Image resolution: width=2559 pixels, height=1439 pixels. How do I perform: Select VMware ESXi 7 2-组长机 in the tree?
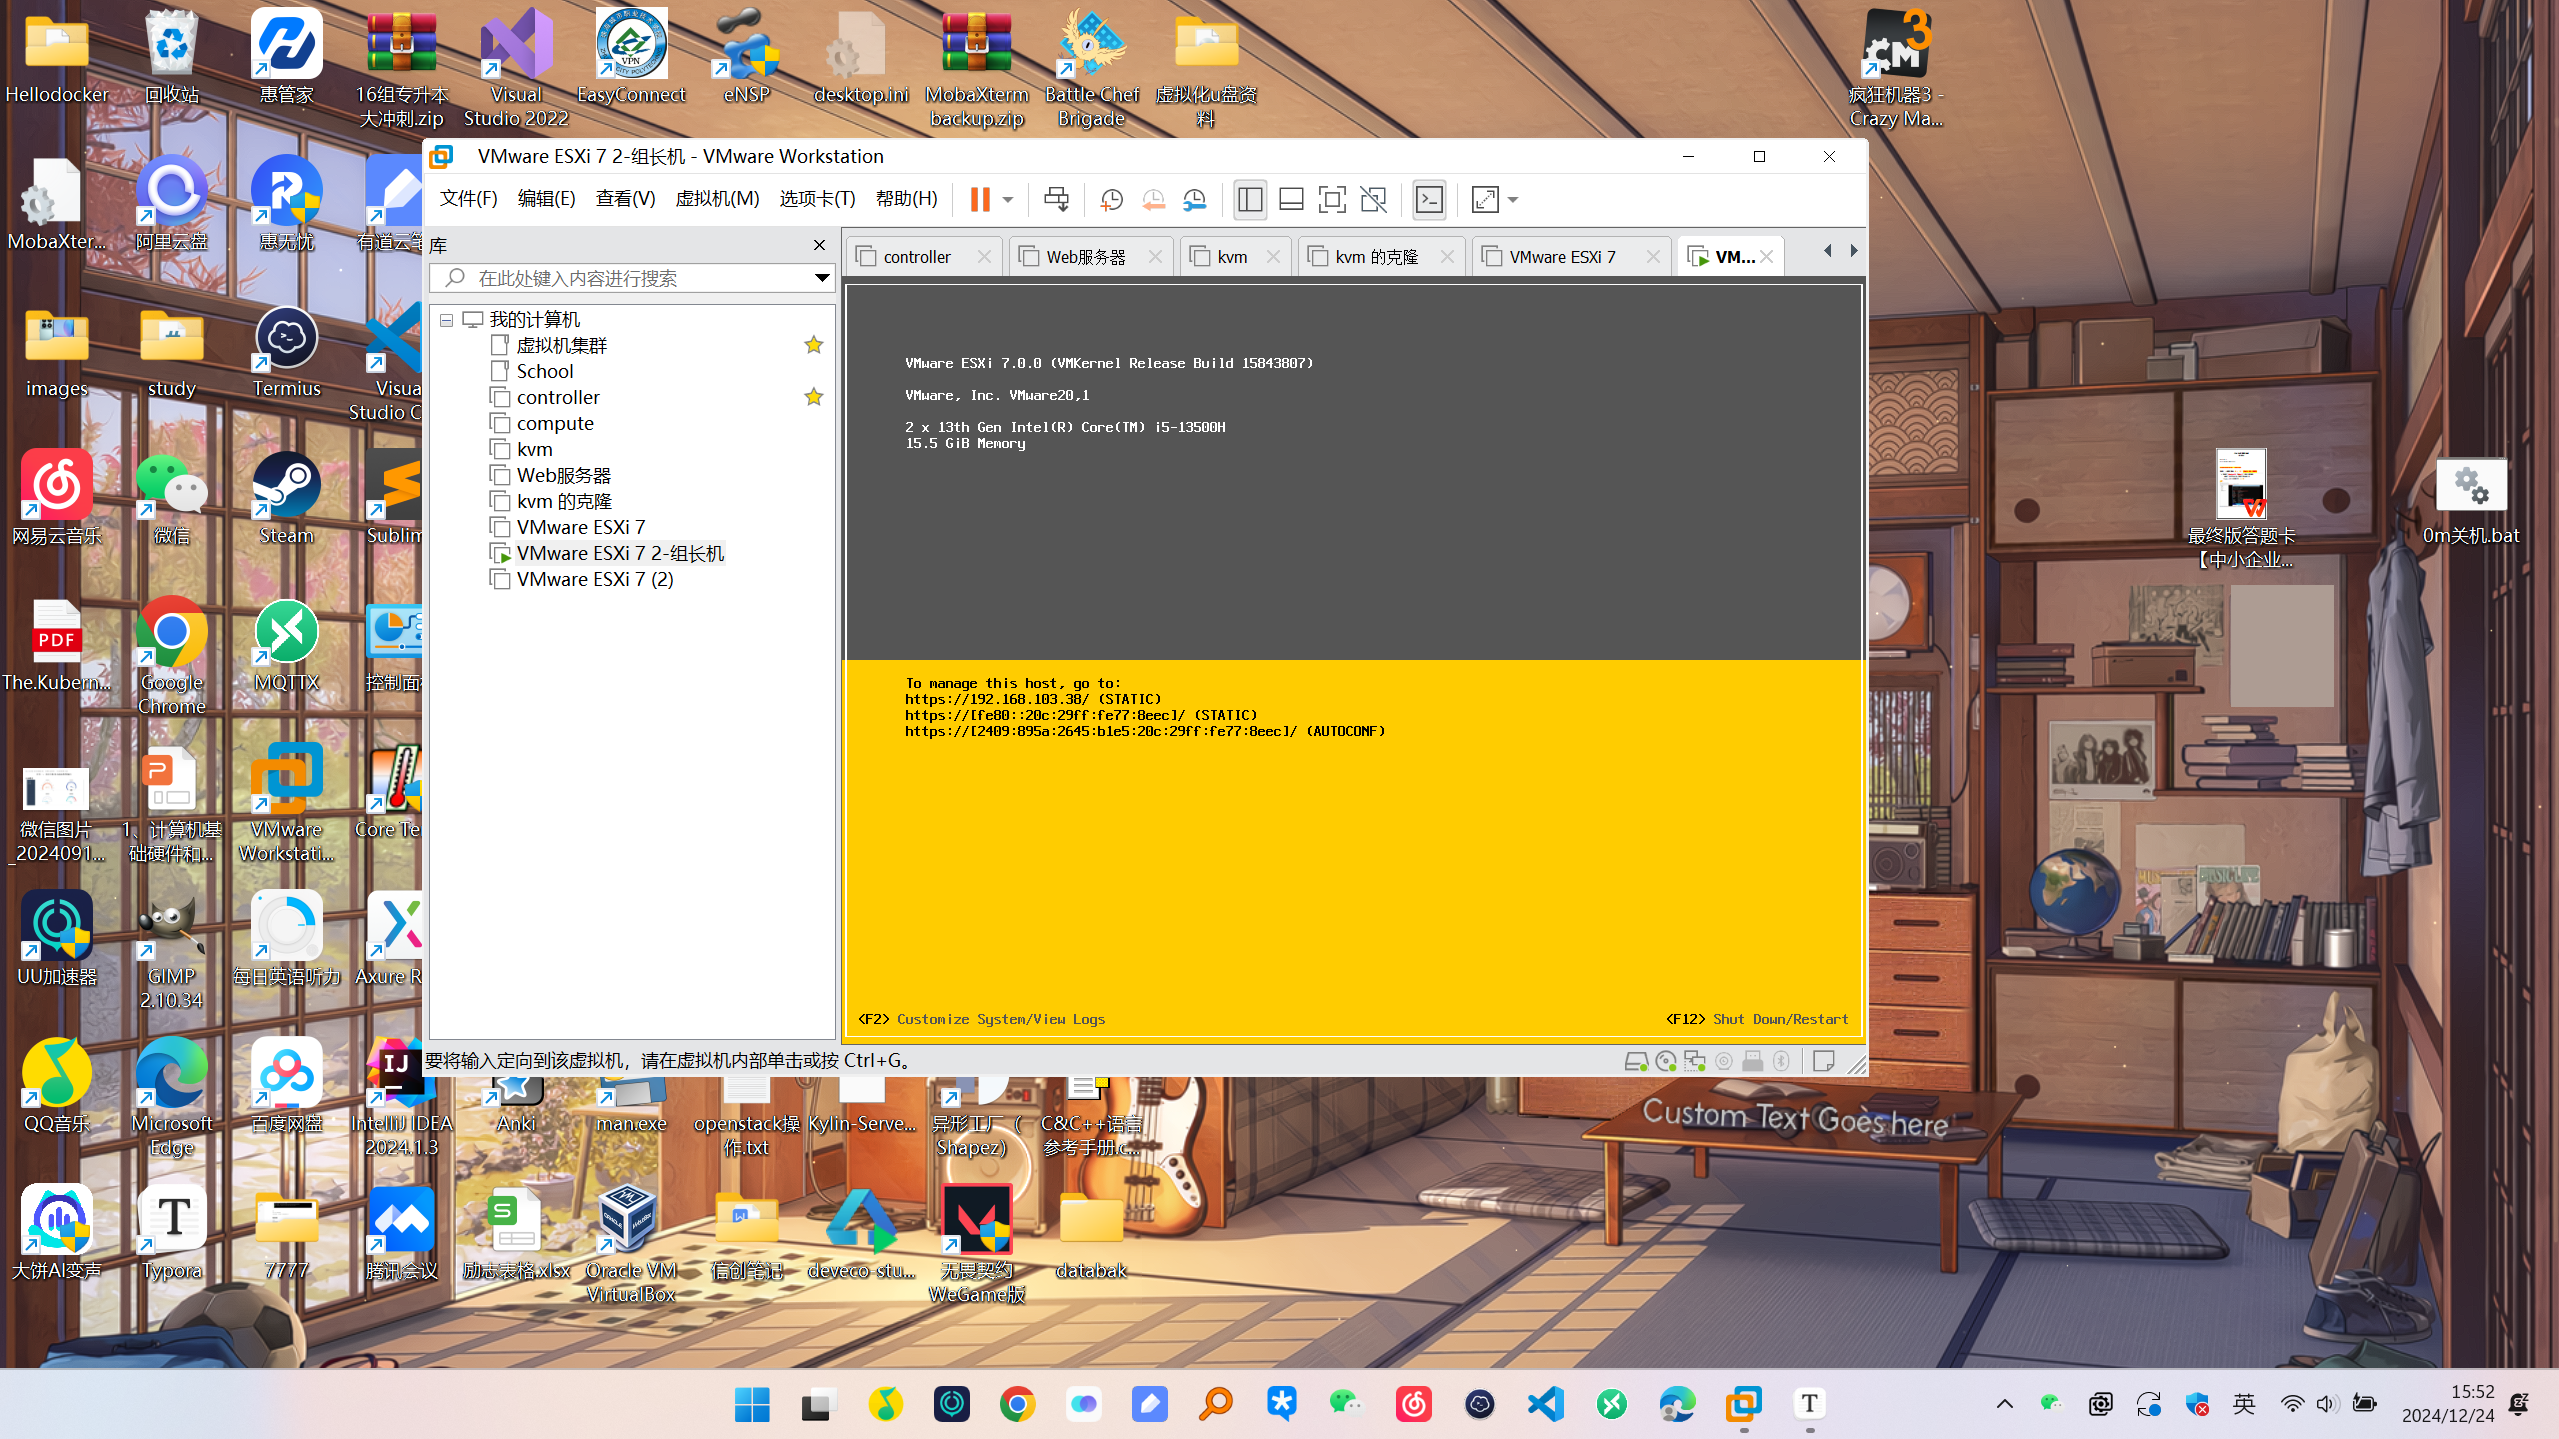(620, 553)
